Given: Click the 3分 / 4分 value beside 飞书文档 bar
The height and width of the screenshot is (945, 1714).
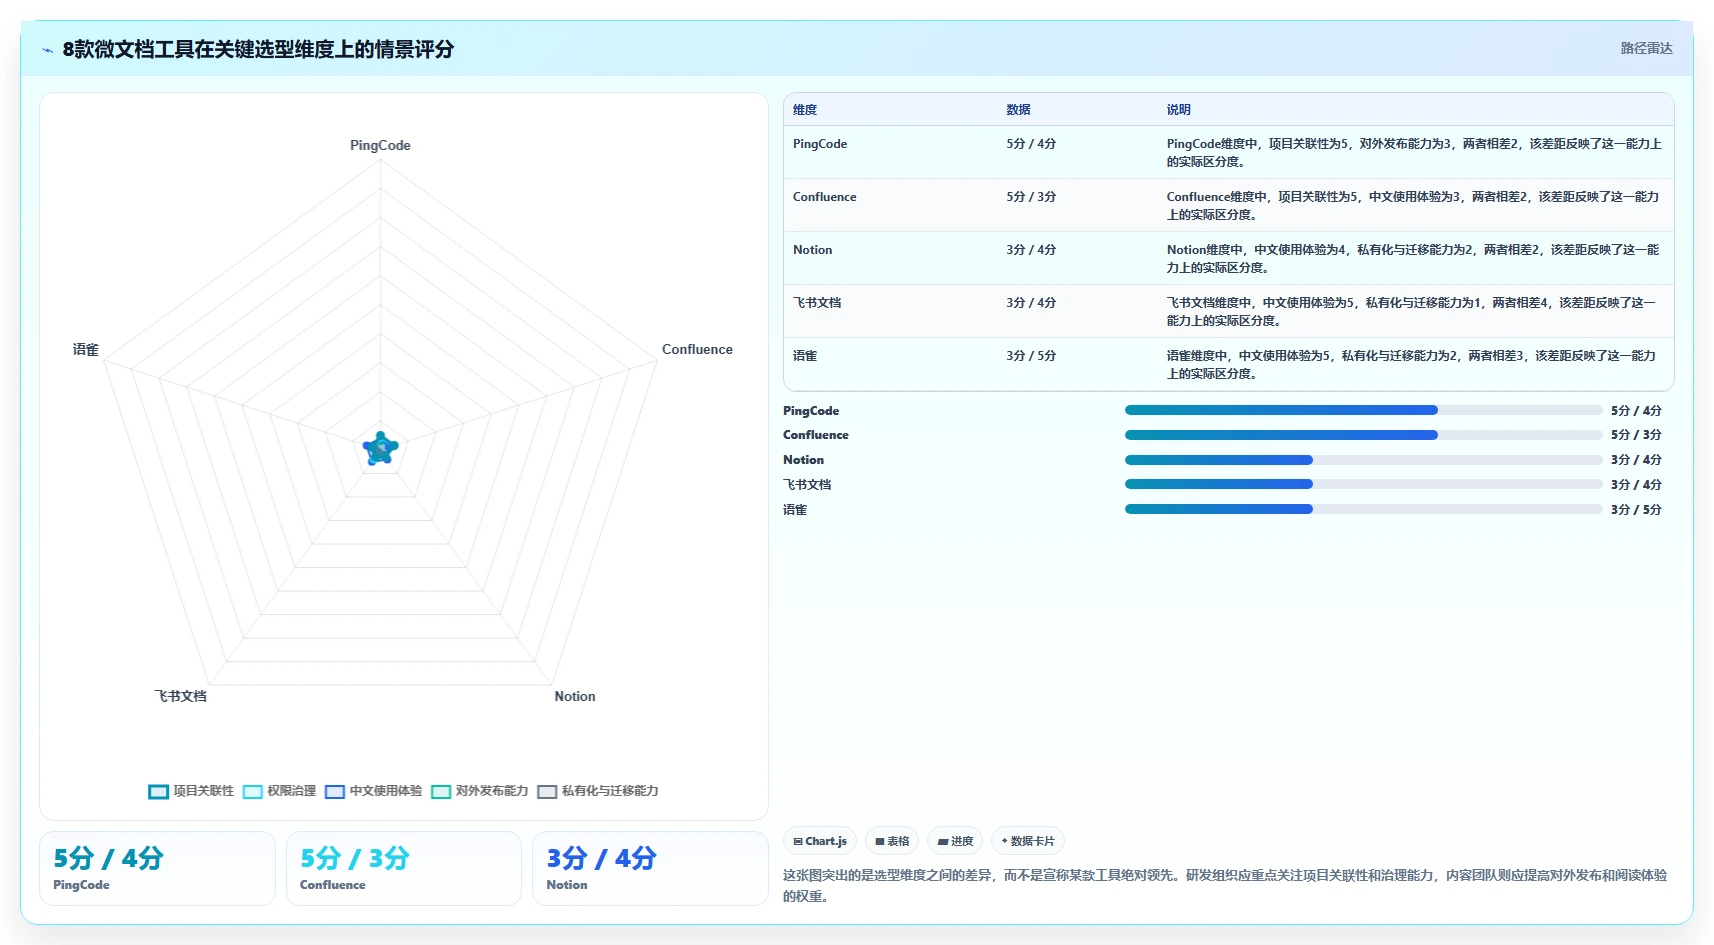Looking at the screenshot, I should [1636, 485].
